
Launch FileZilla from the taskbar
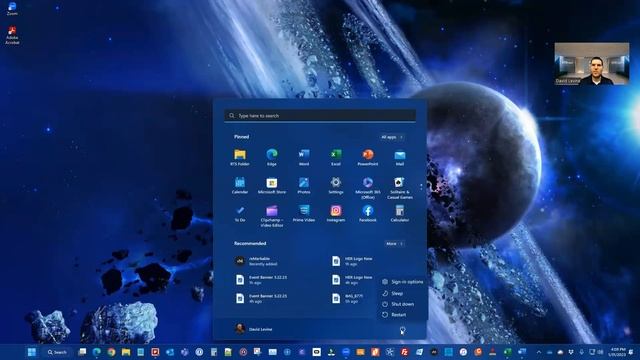coord(404,352)
